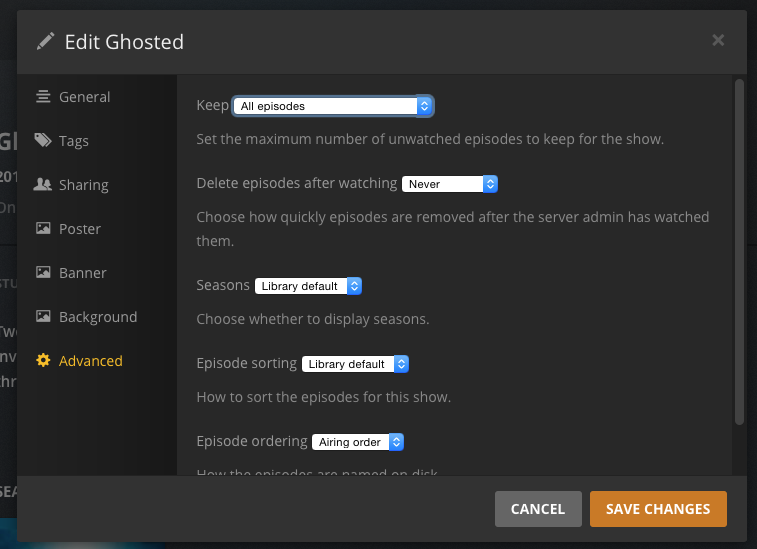Click 'How to sort the episodes' text

(323, 397)
